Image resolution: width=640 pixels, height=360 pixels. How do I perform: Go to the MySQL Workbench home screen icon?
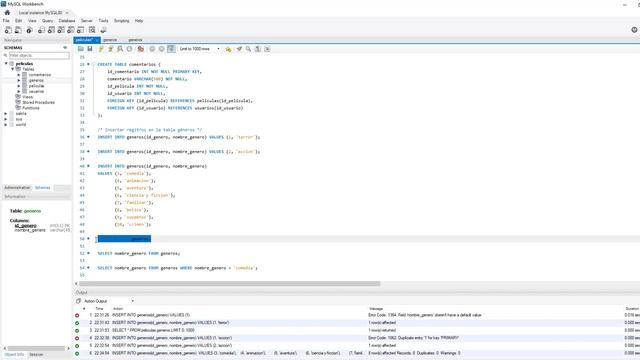pyautogui.click(x=7, y=13)
